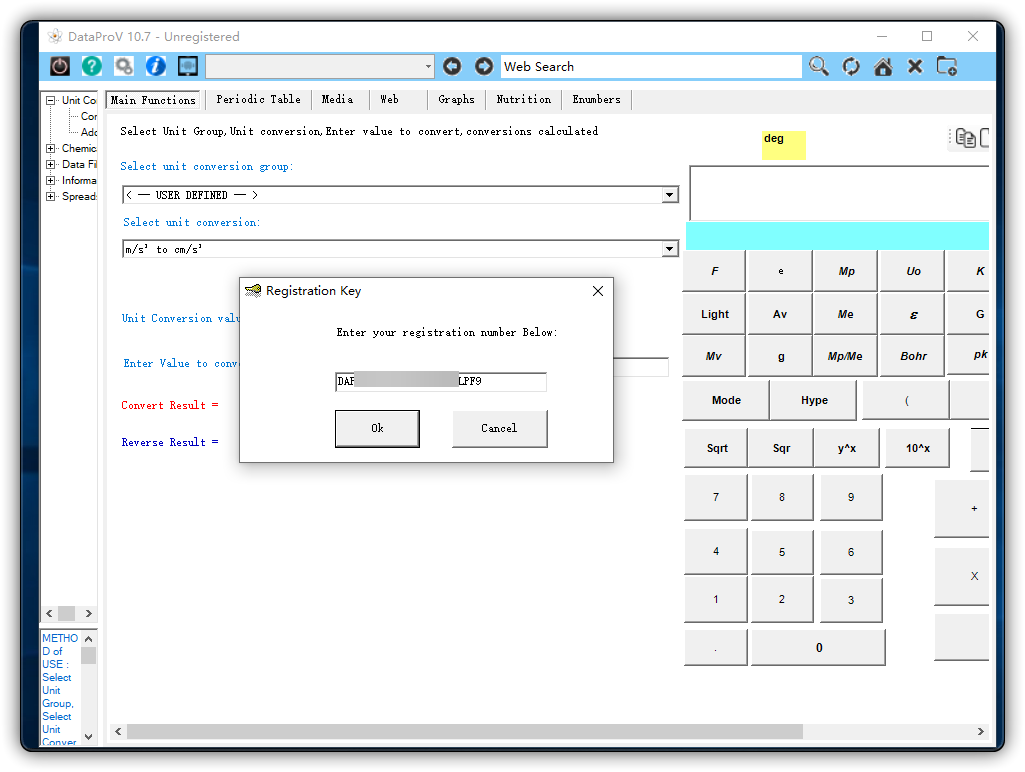Viewport: 1025px width, 772px height.
Task: Click the display/monitor icon on the toolbar
Action: coord(187,66)
